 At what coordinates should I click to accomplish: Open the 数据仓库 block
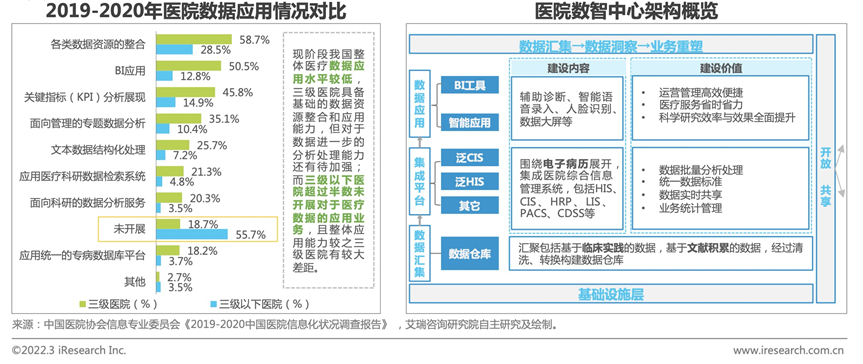click(x=469, y=254)
